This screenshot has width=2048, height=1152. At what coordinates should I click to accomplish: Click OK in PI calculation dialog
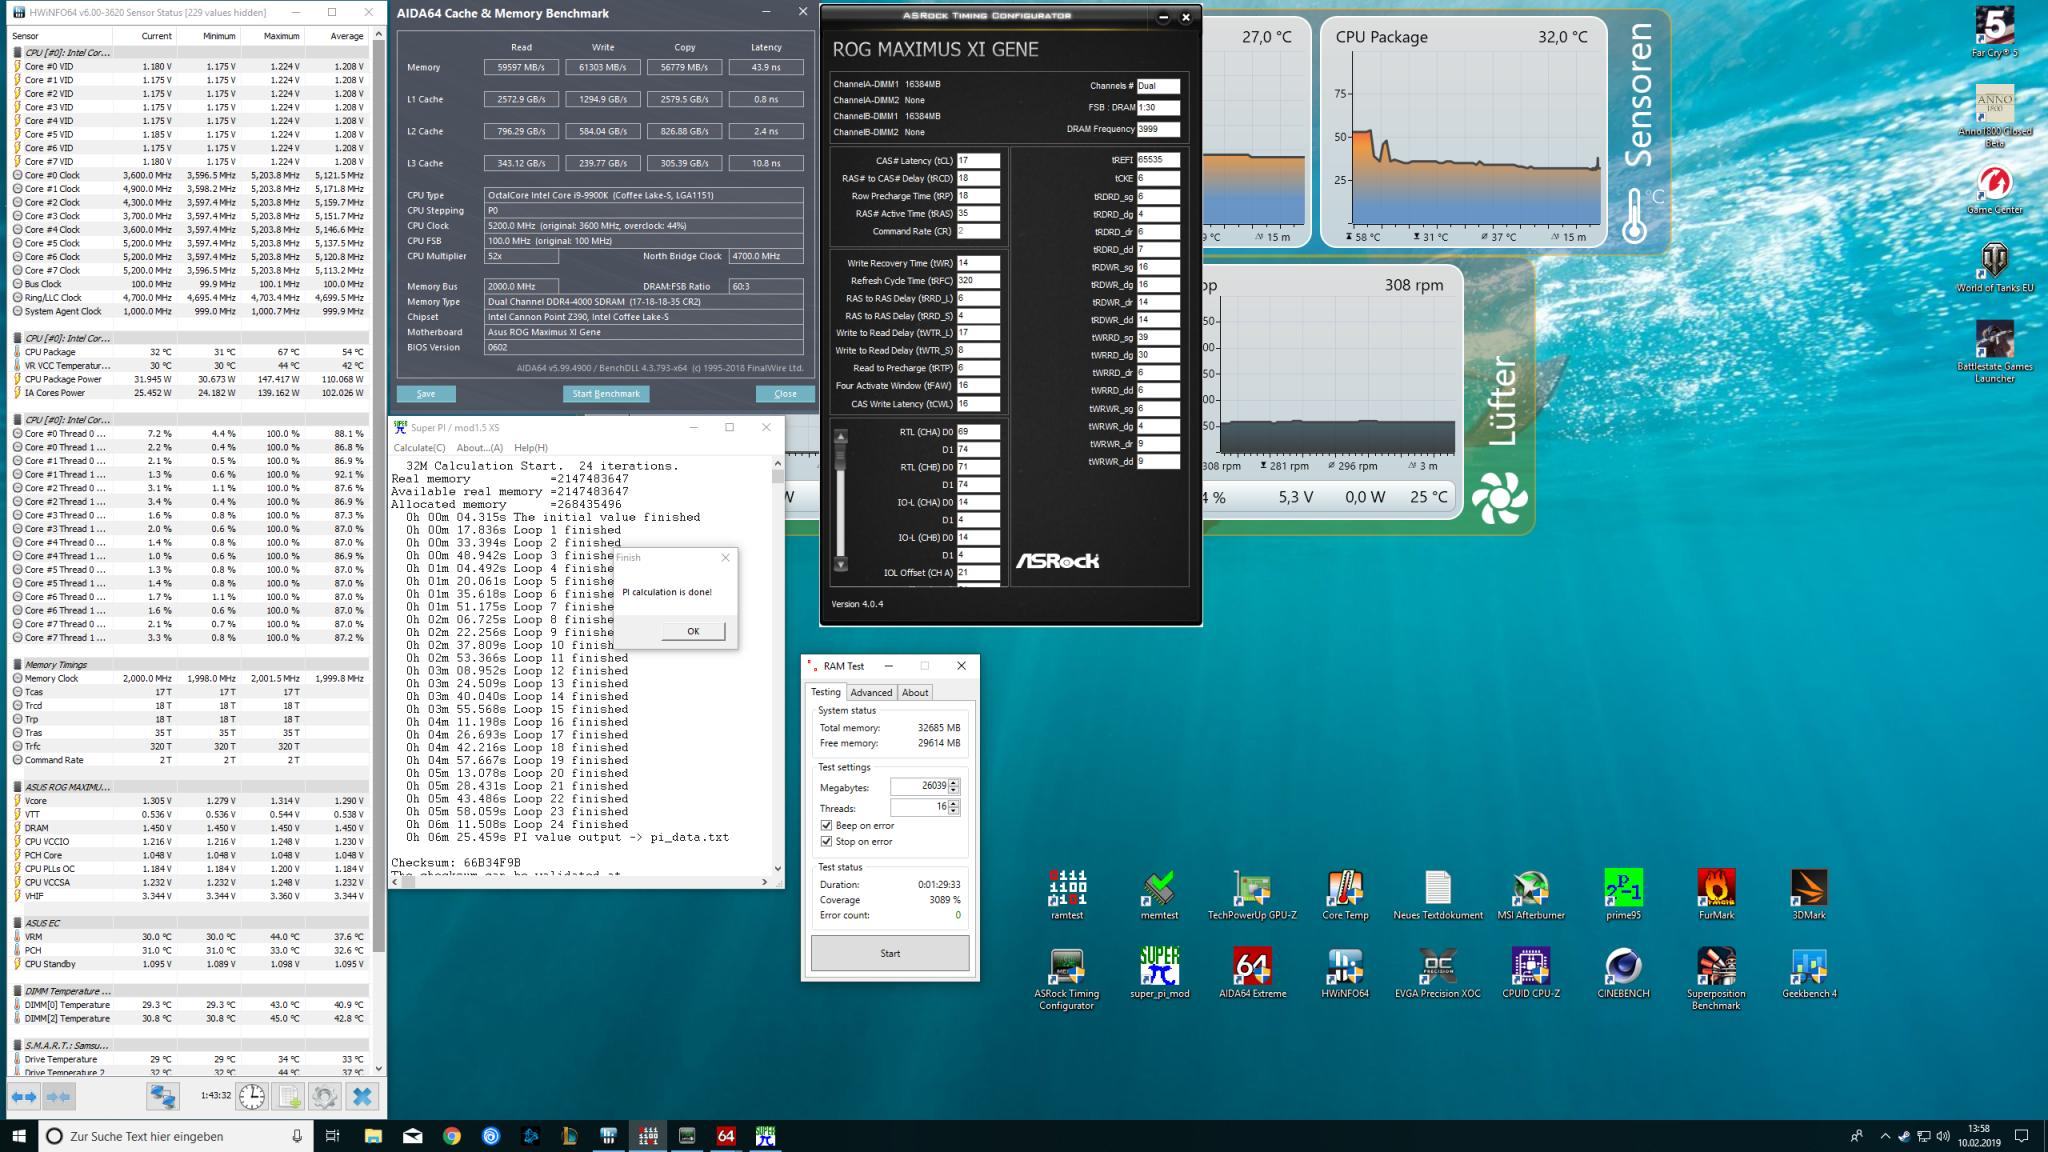click(x=693, y=631)
